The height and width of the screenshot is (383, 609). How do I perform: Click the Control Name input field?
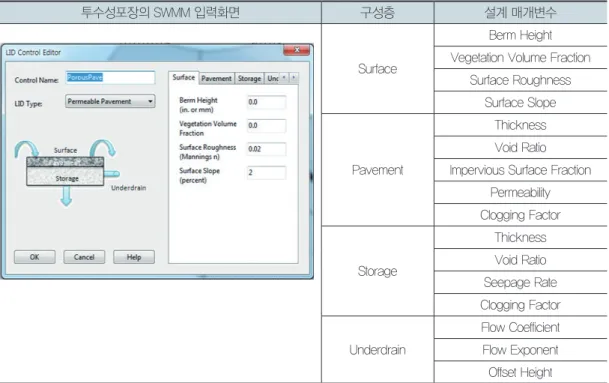tap(110, 78)
